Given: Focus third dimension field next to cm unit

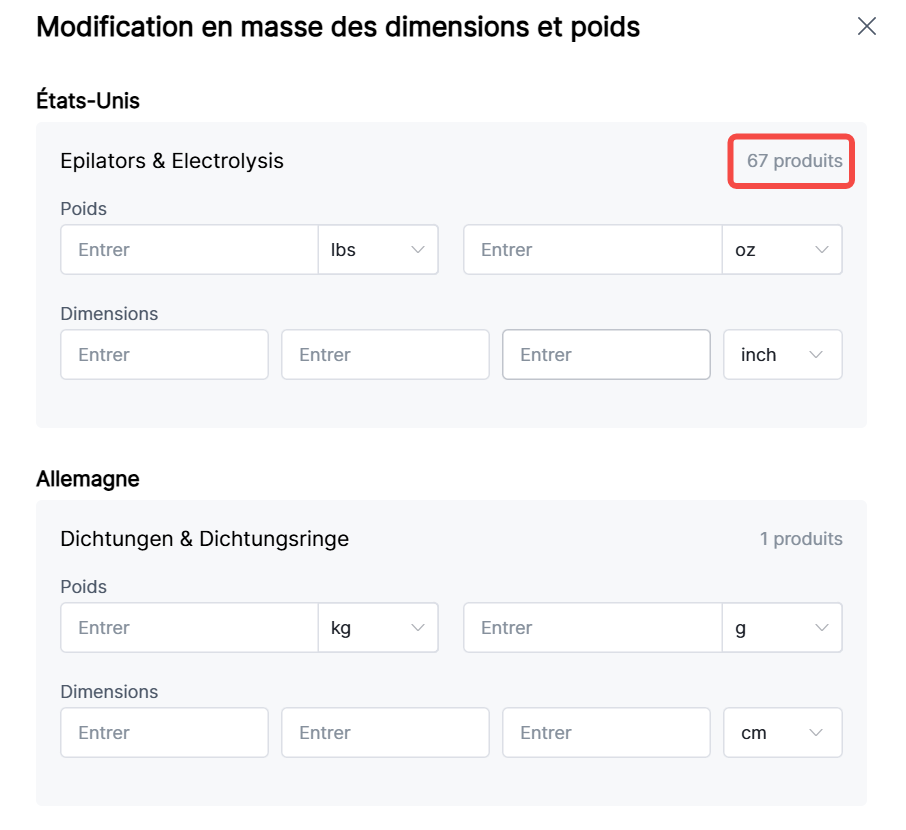Looking at the screenshot, I should click(606, 733).
